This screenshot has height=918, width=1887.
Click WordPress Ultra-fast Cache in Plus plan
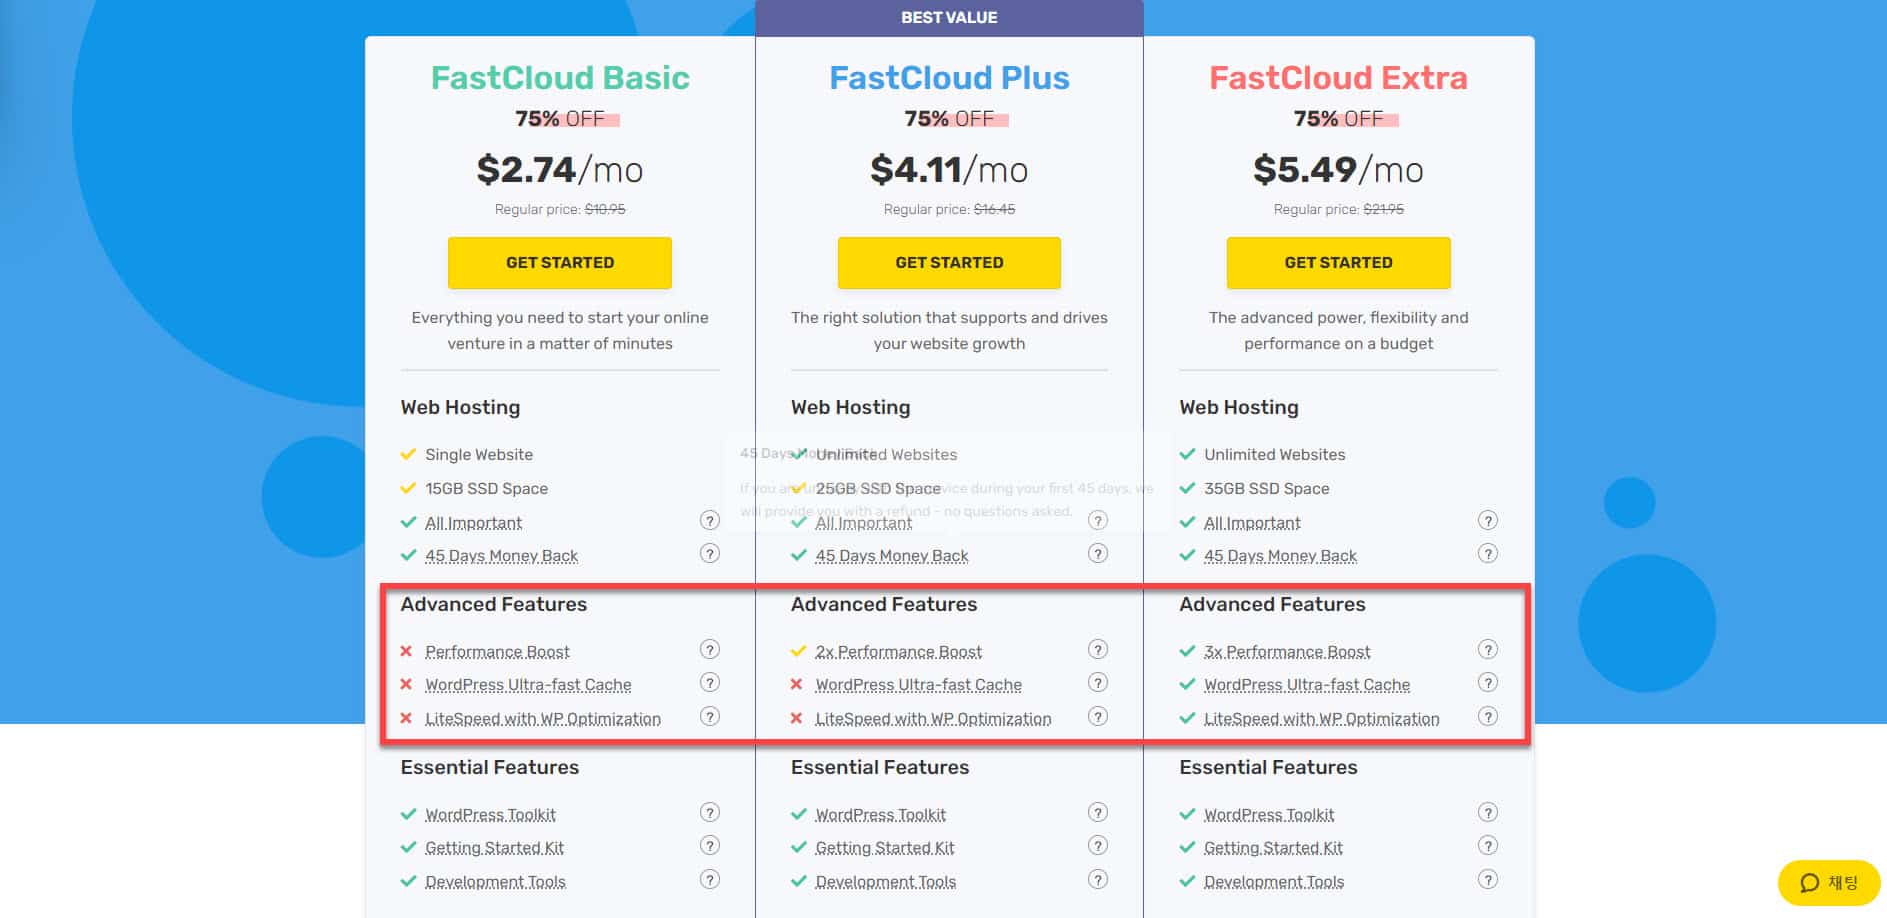coord(918,684)
